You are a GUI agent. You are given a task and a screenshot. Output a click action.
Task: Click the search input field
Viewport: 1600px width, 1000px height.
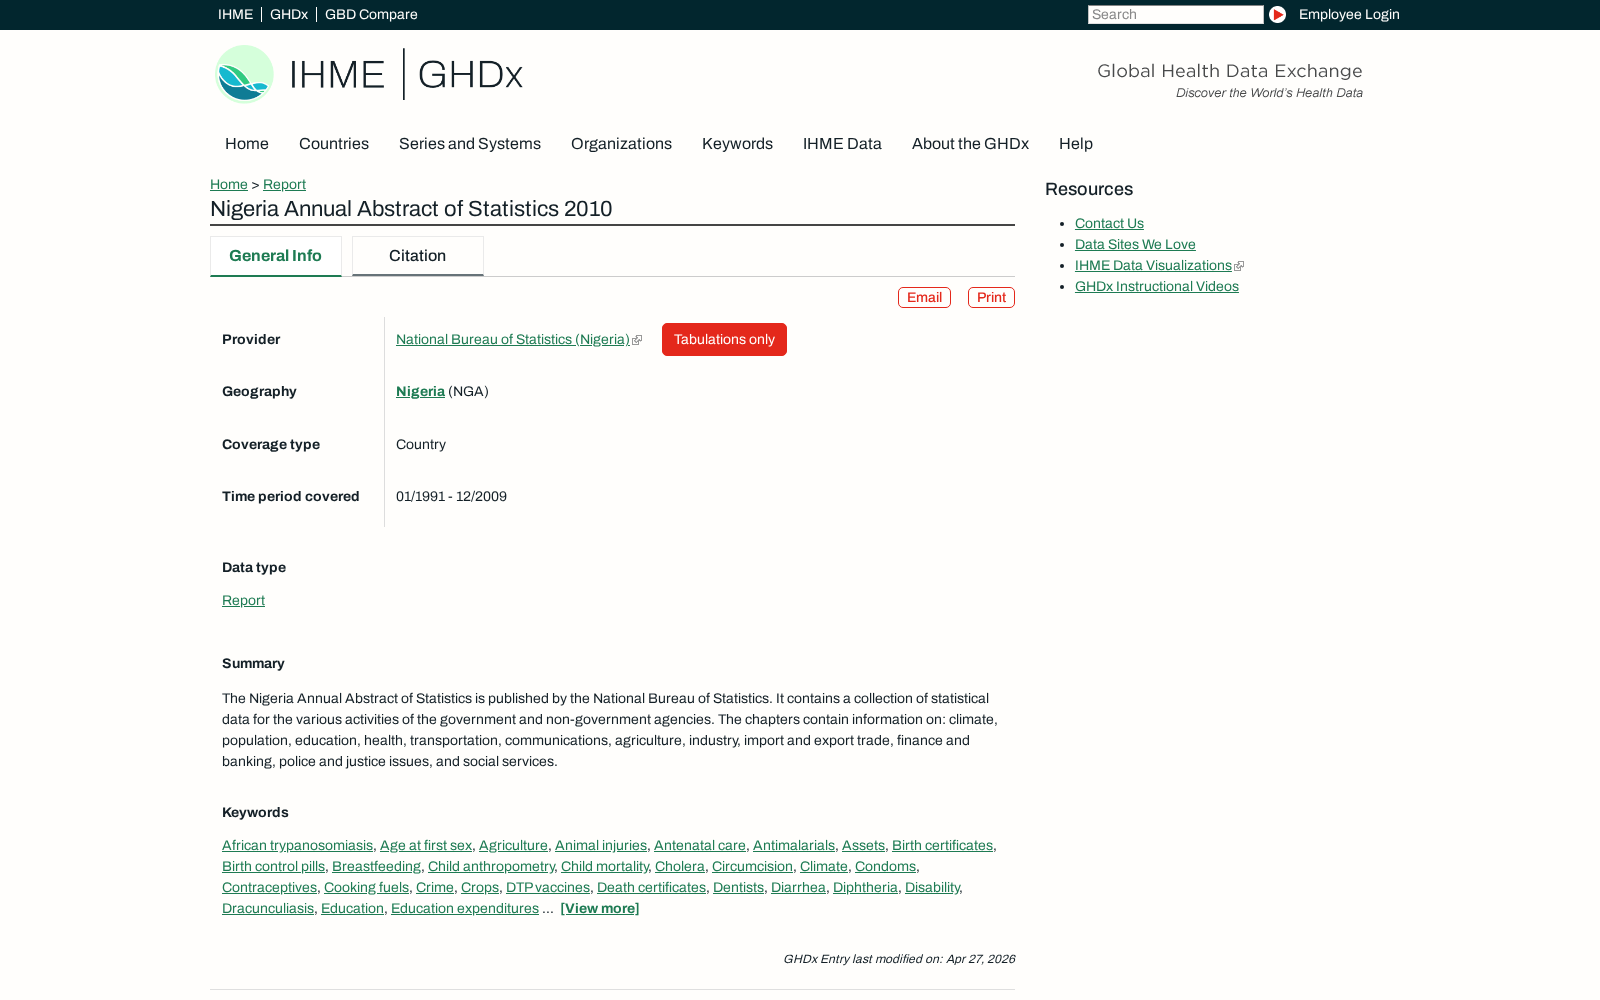[x=1176, y=14]
